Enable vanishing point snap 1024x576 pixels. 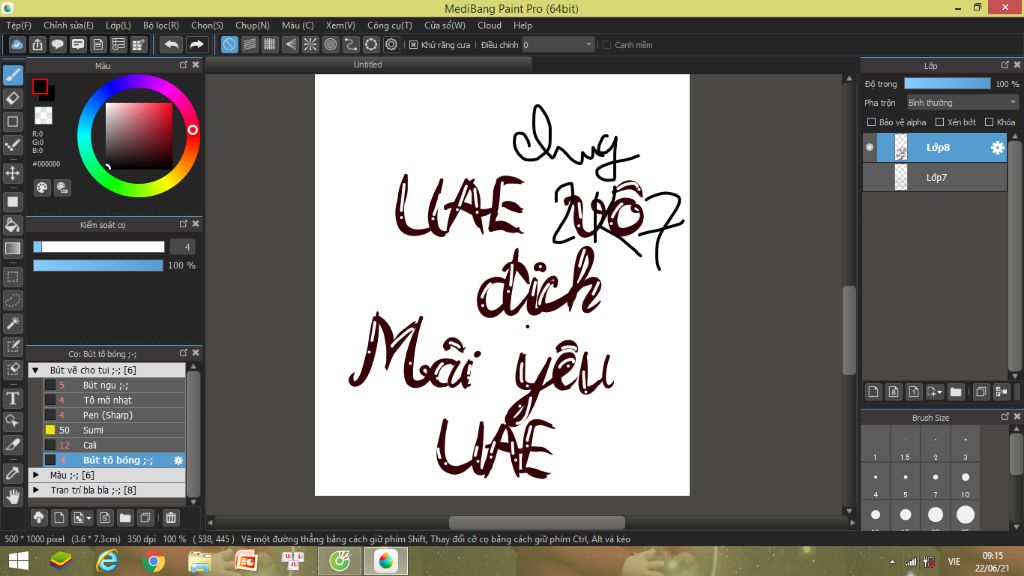(290, 44)
